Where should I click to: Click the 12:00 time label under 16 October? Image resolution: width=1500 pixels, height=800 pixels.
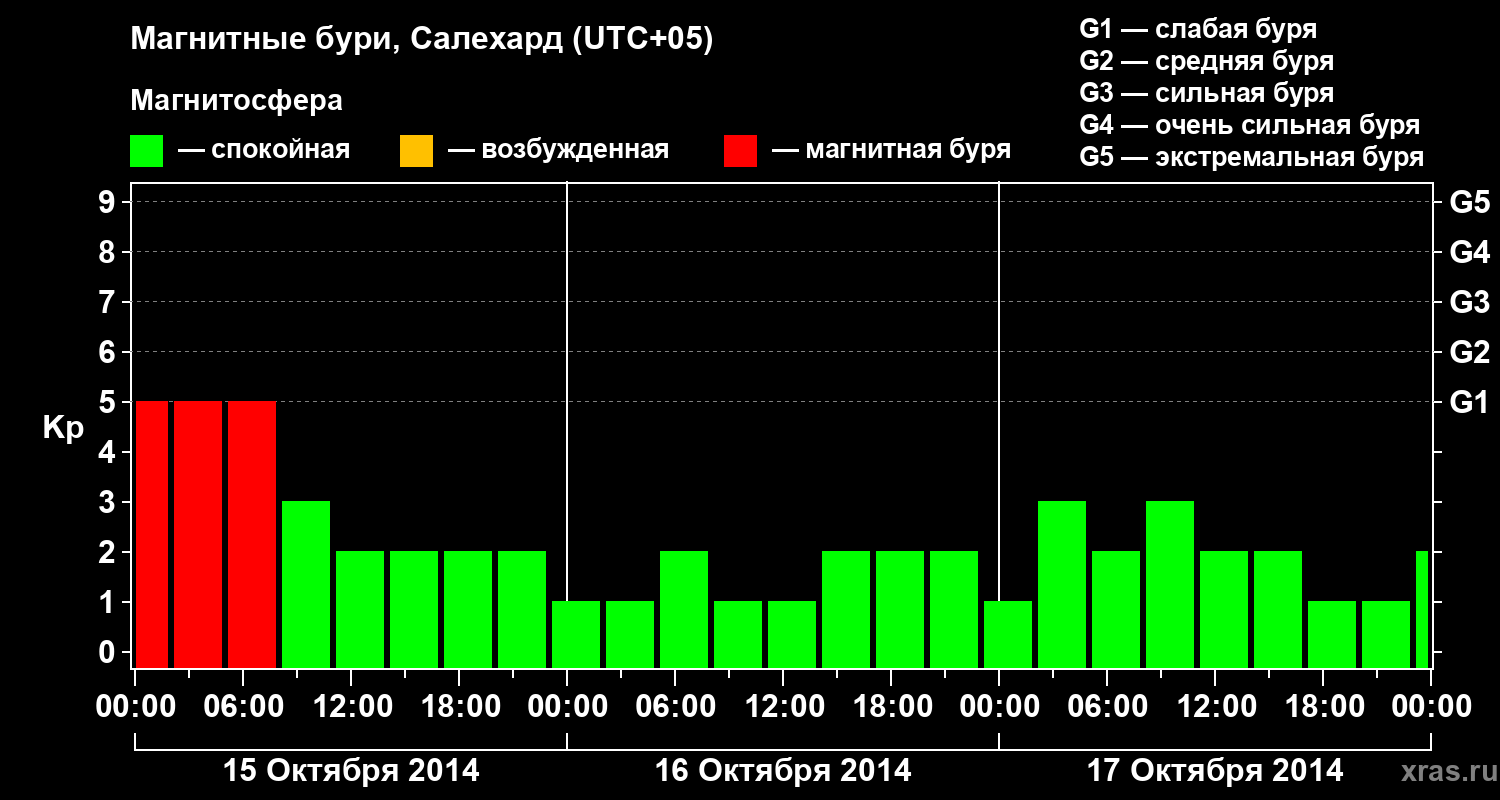(783, 707)
